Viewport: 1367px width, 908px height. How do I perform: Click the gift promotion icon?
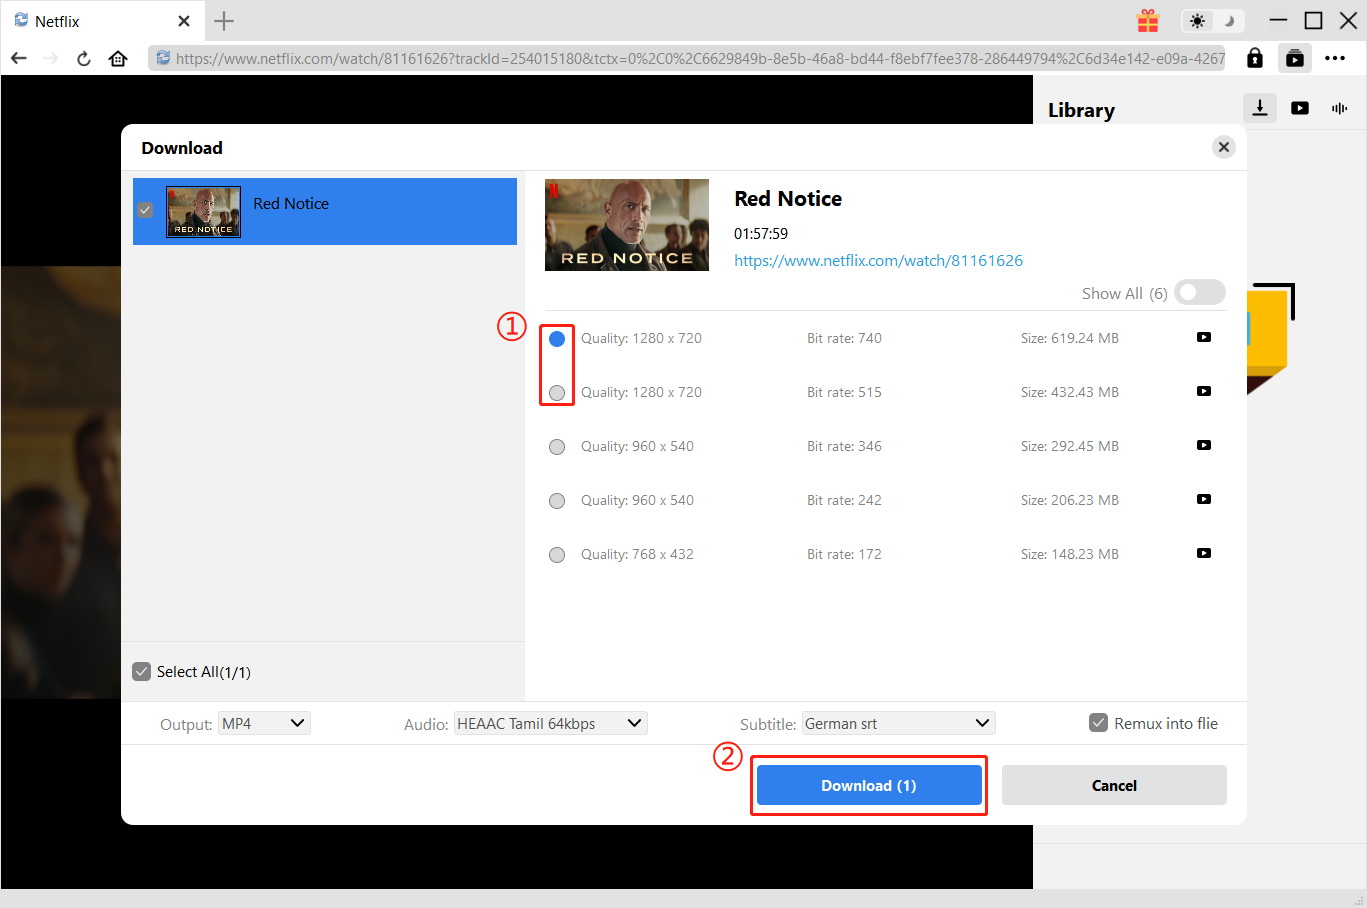coord(1147,20)
